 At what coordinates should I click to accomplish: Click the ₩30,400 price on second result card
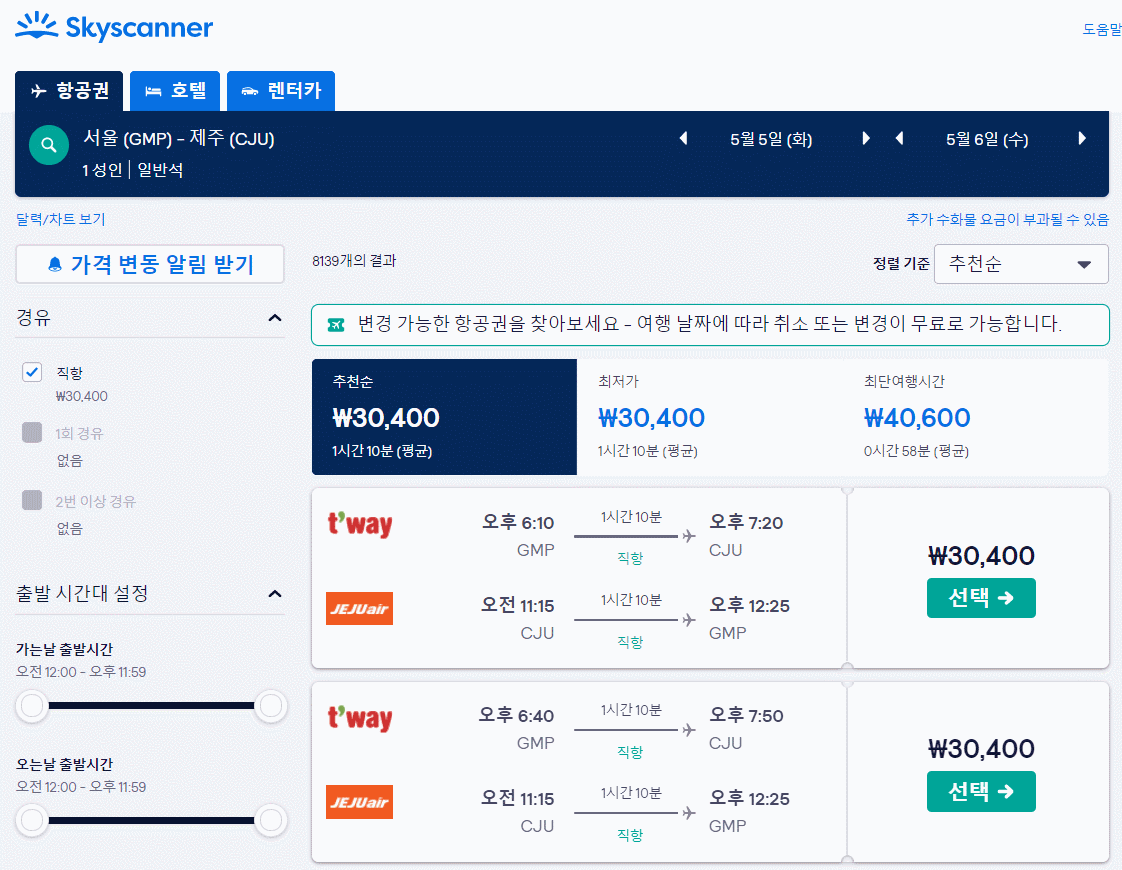point(981,749)
